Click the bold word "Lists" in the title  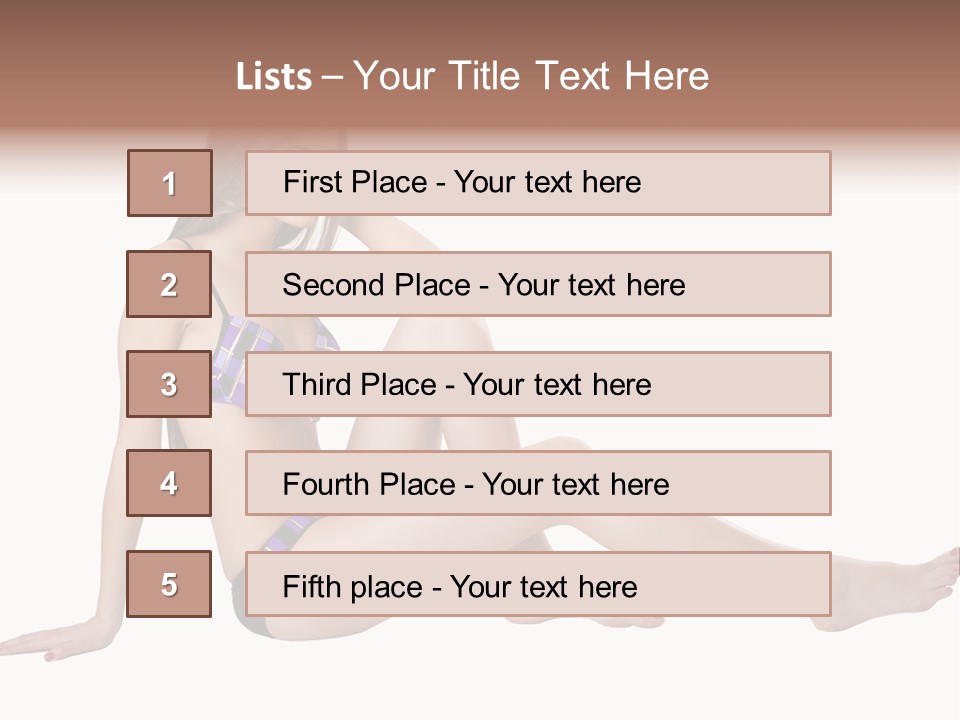(x=274, y=77)
